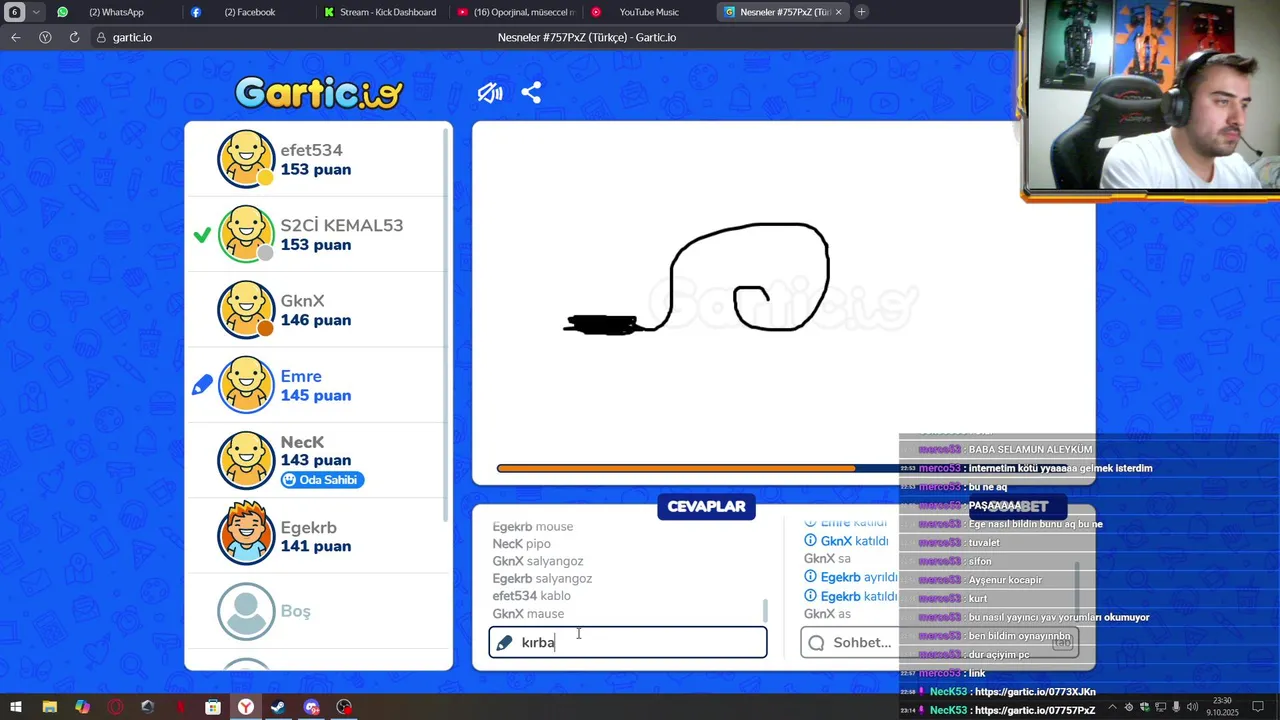The image size is (1280, 720).
Task: Click player name S2Cİ KEMAL53
Action: [x=342, y=225]
